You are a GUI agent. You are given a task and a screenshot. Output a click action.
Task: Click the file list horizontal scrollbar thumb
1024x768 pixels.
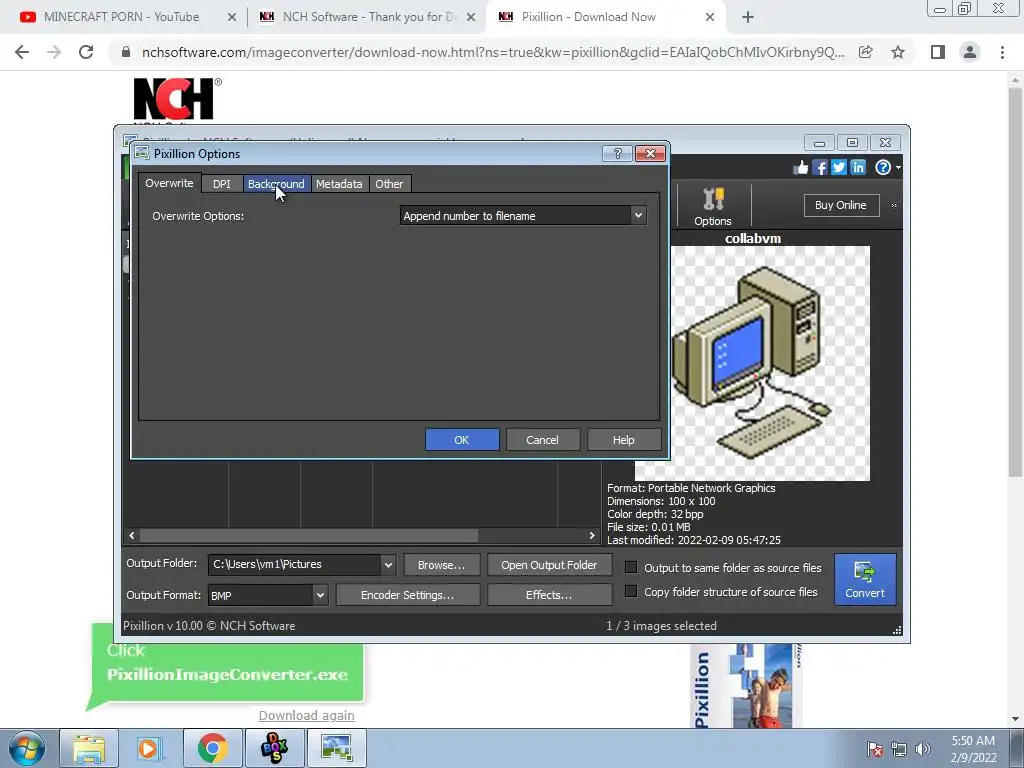[309, 536]
